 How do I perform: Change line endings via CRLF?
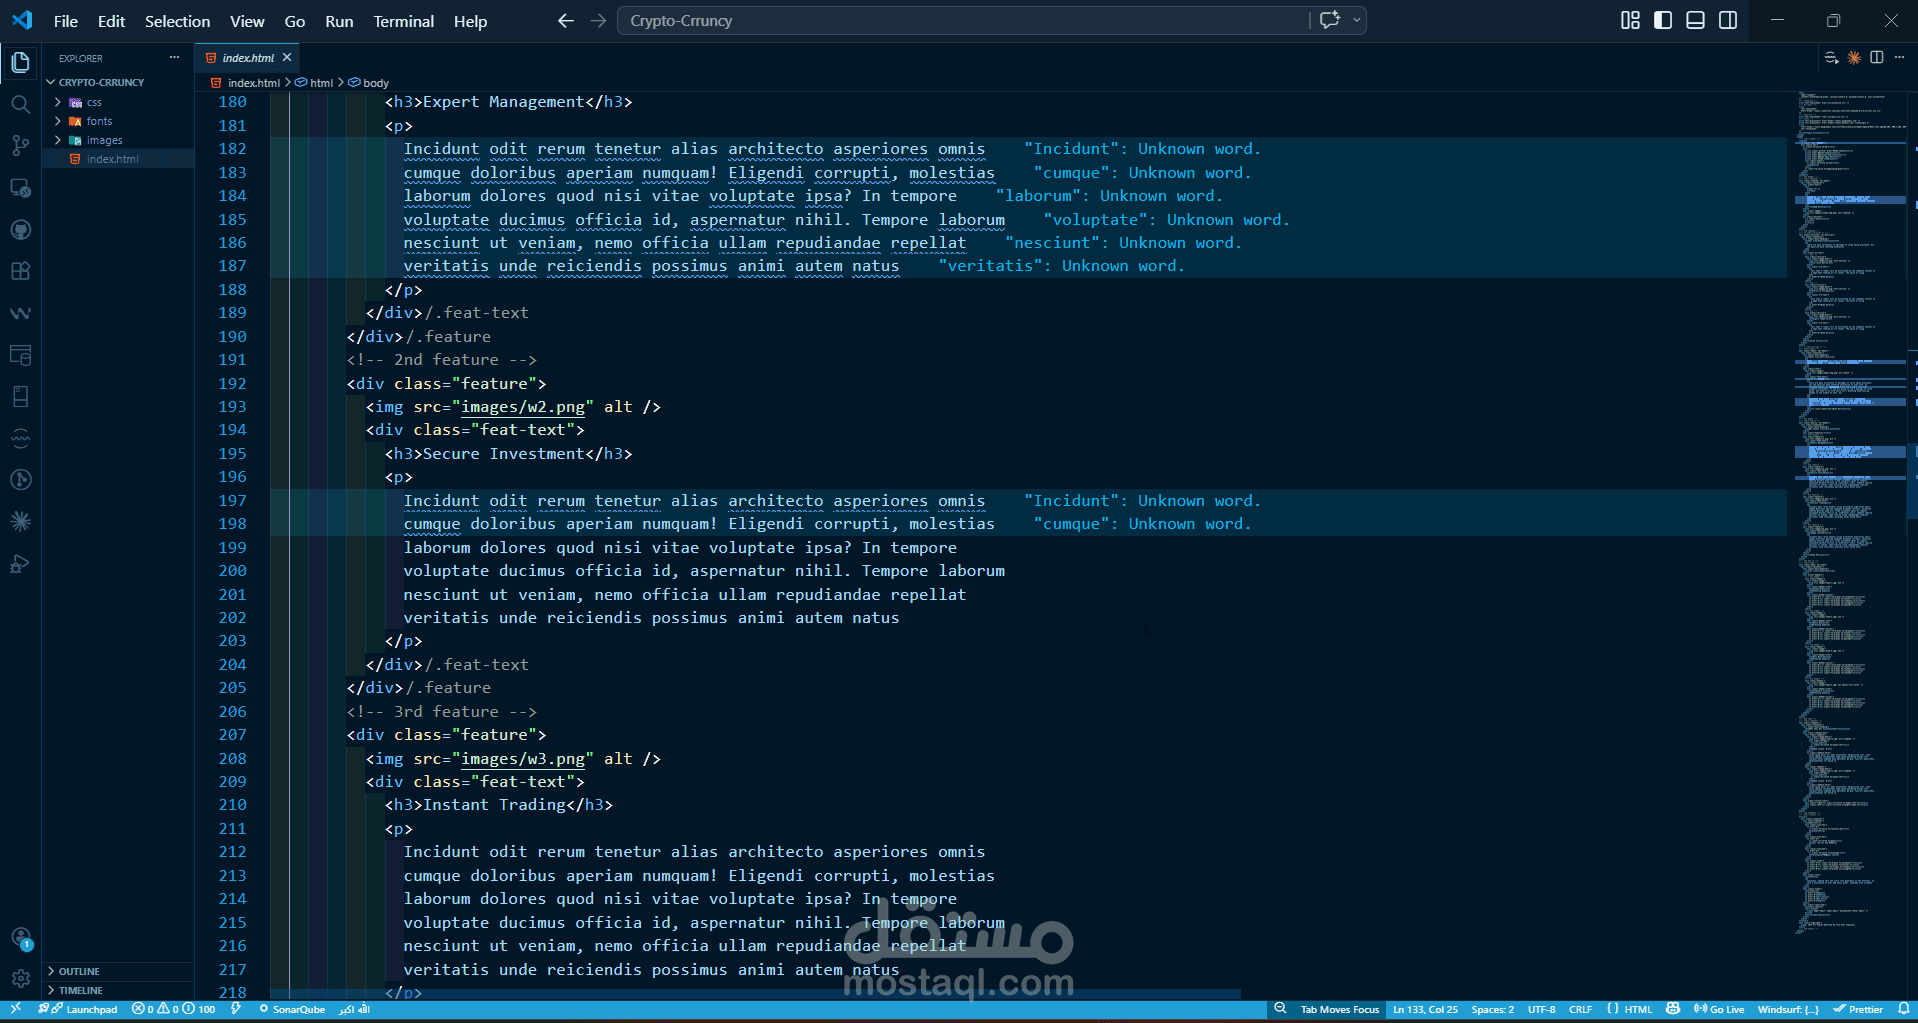[x=1580, y=1009]
